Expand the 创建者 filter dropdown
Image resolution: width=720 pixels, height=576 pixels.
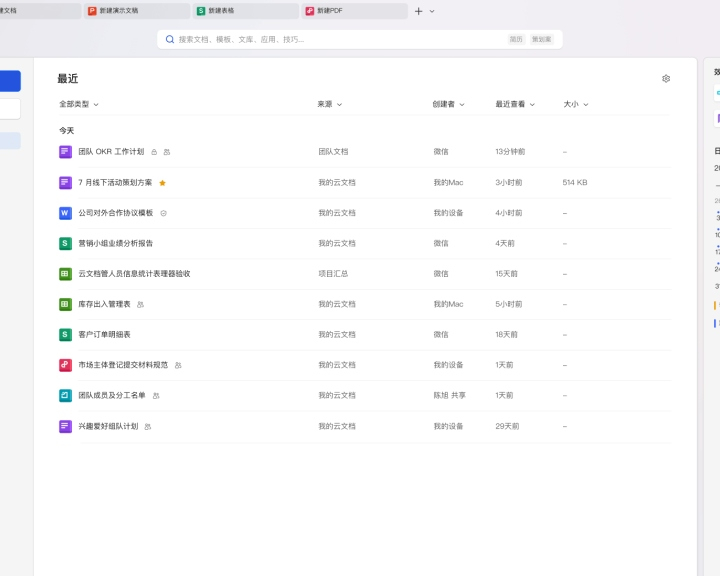[448, 104]
